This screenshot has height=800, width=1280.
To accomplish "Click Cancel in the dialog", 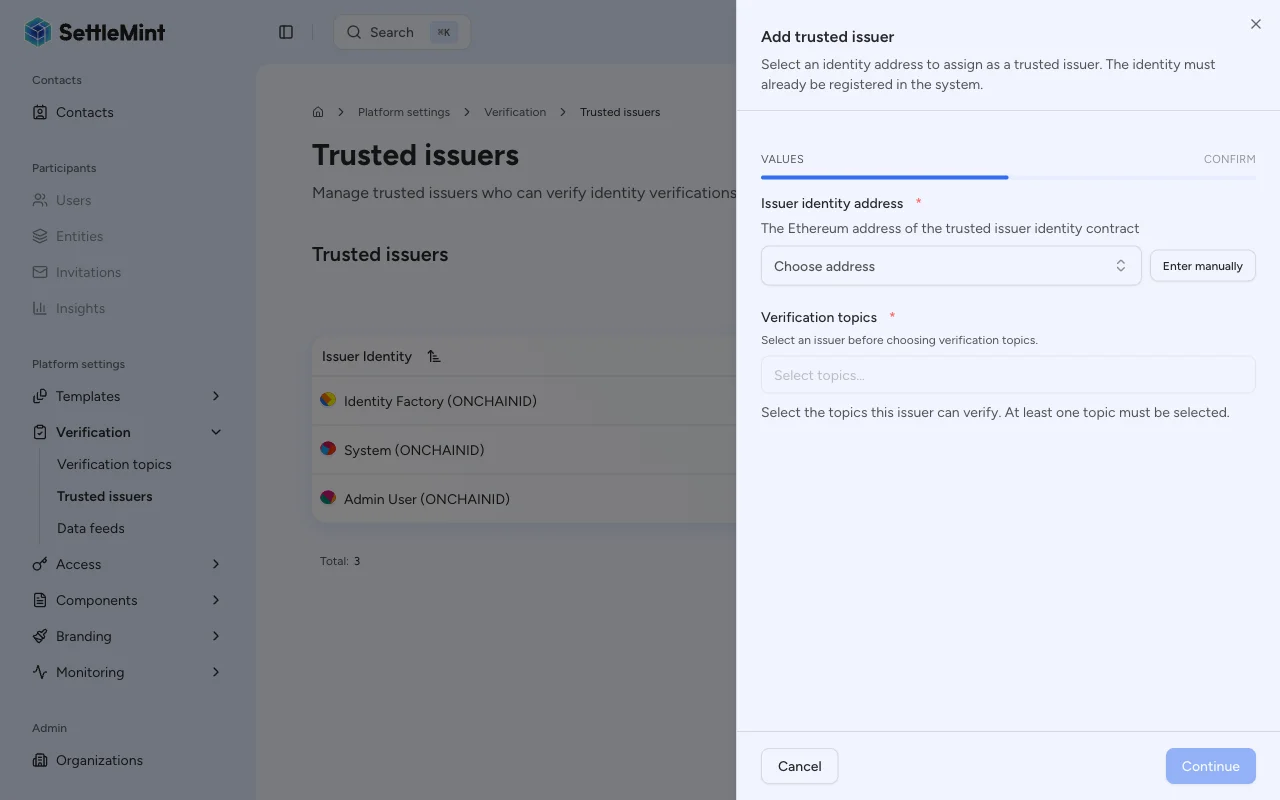I will click(799, 766).
